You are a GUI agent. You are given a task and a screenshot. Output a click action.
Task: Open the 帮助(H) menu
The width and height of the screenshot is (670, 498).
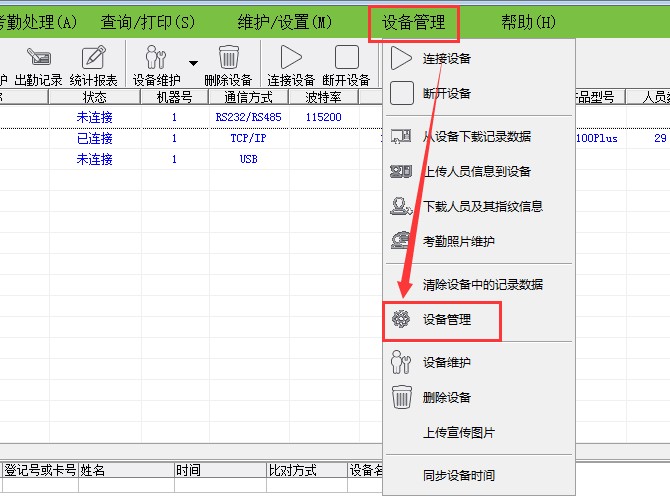tap(528, 22)
